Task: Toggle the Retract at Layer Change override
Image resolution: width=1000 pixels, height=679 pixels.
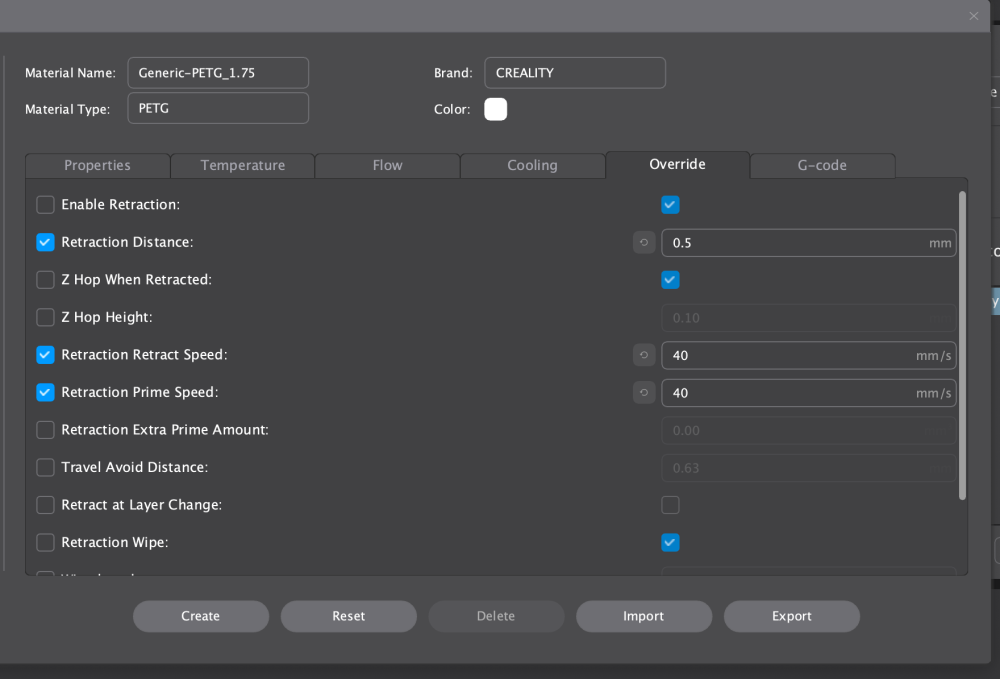Action: [x=46, y=505]
